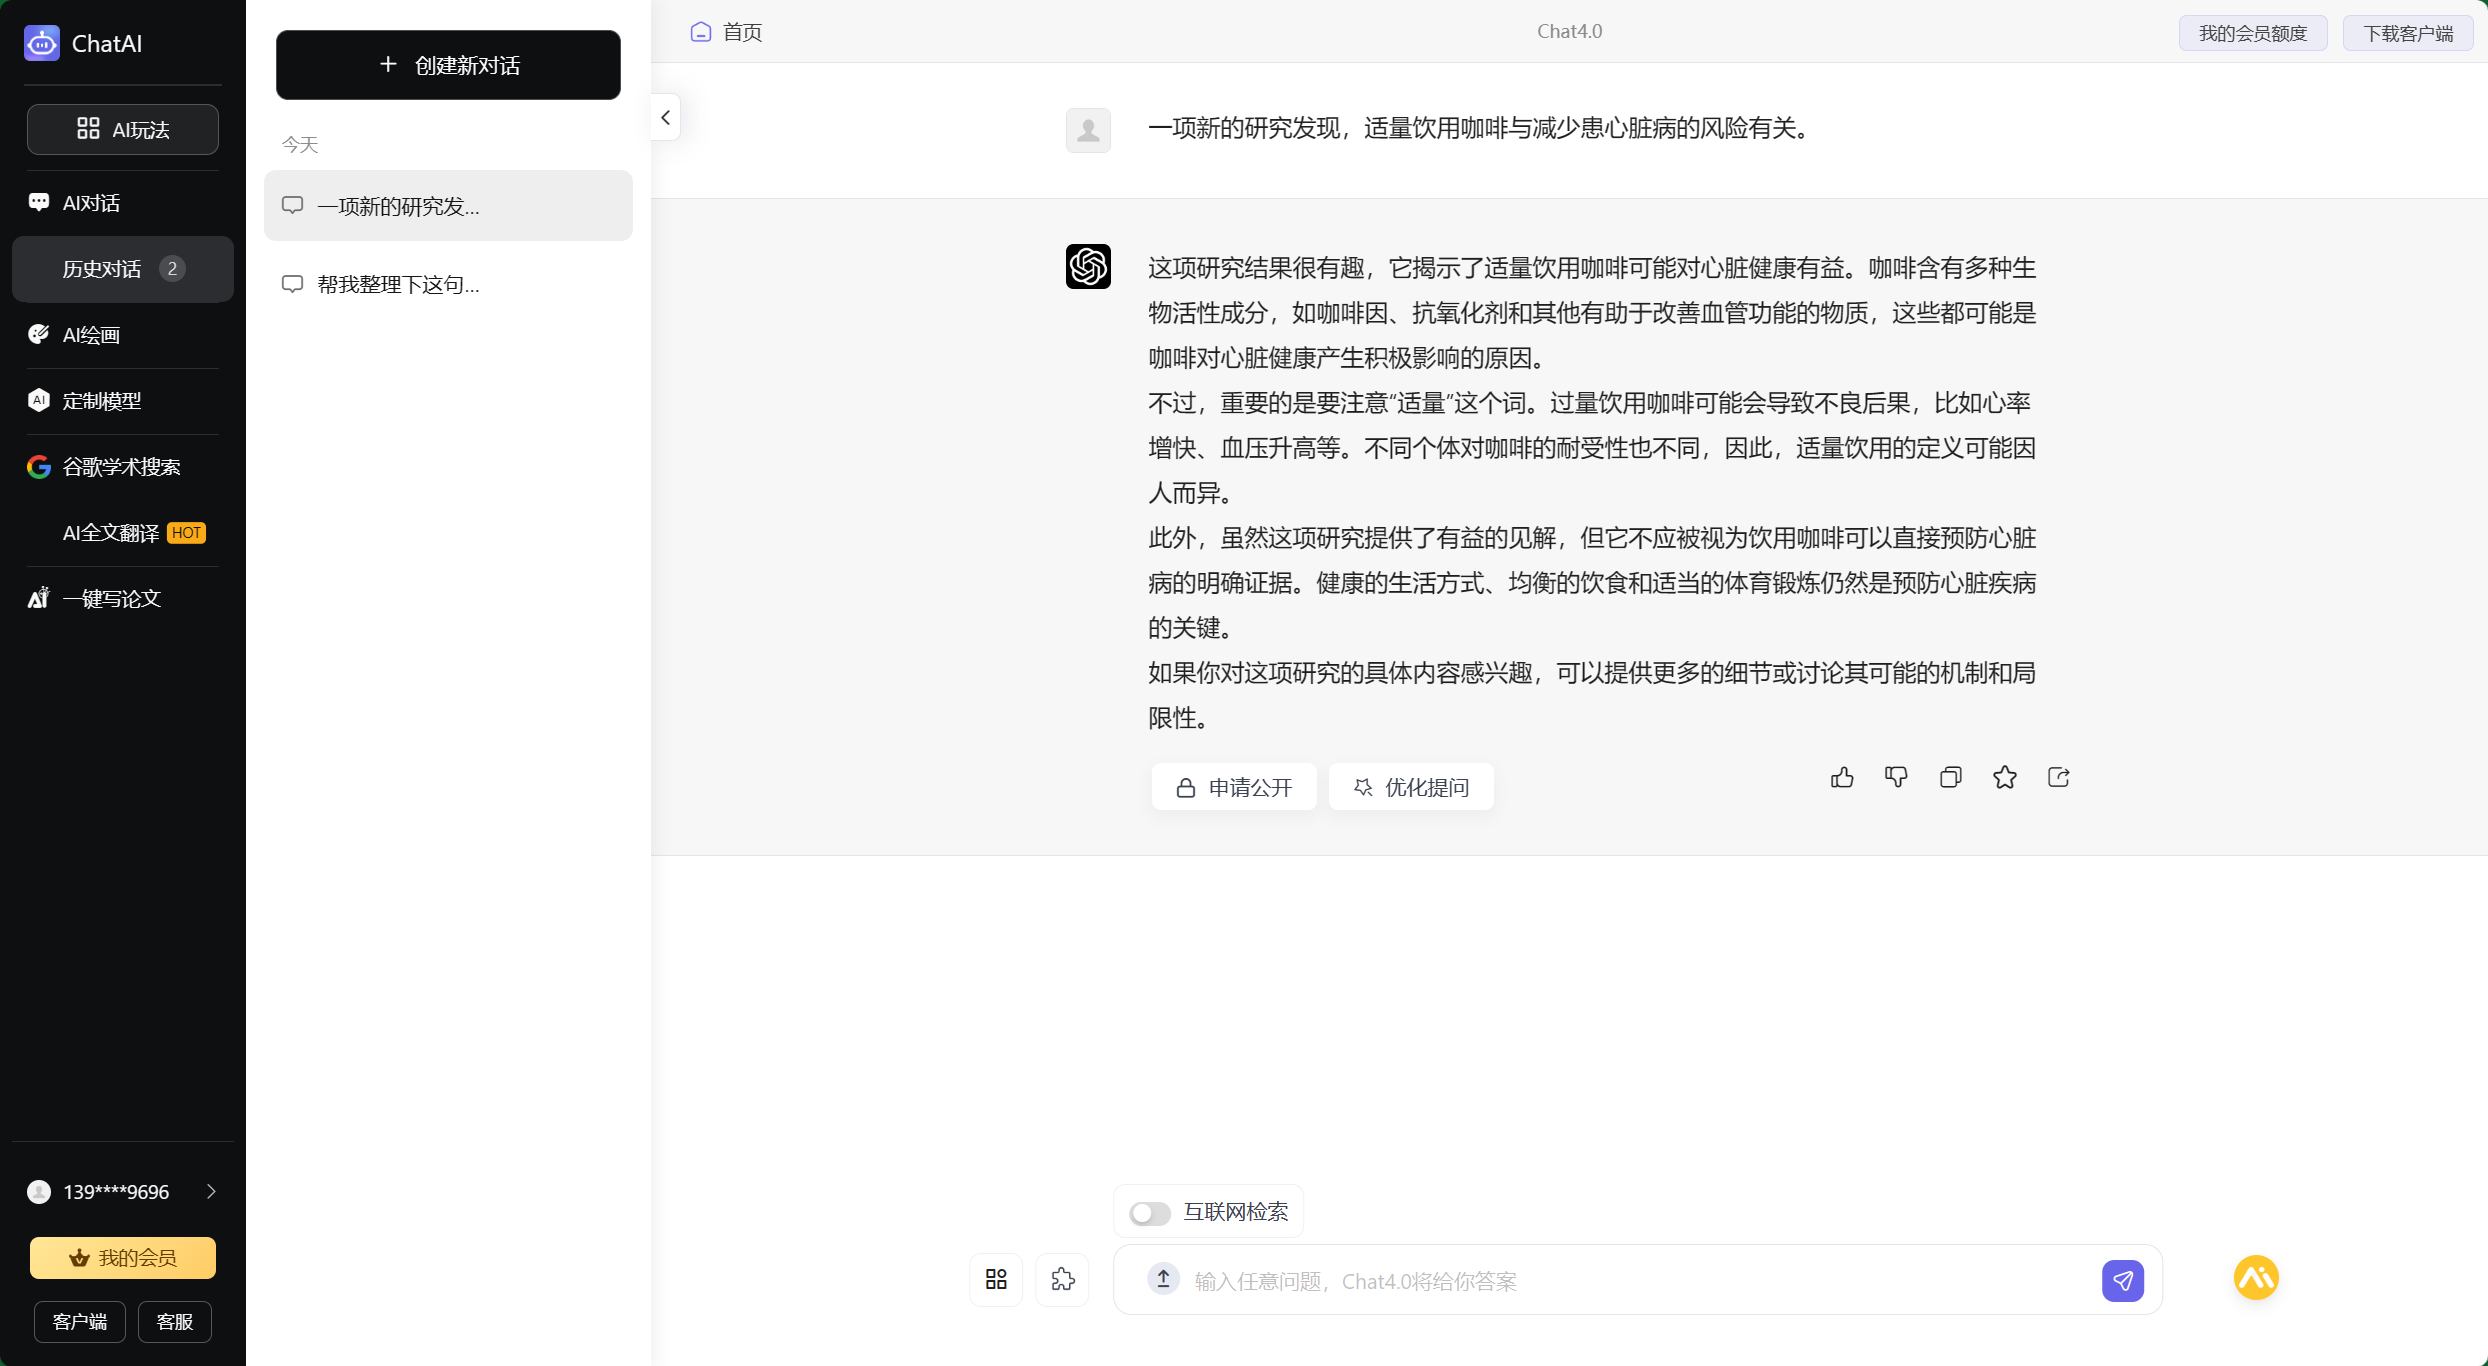Screen dimensions: 2488x1366
Task: Expand the account details arrow
Action: (x=211, y=1191)
